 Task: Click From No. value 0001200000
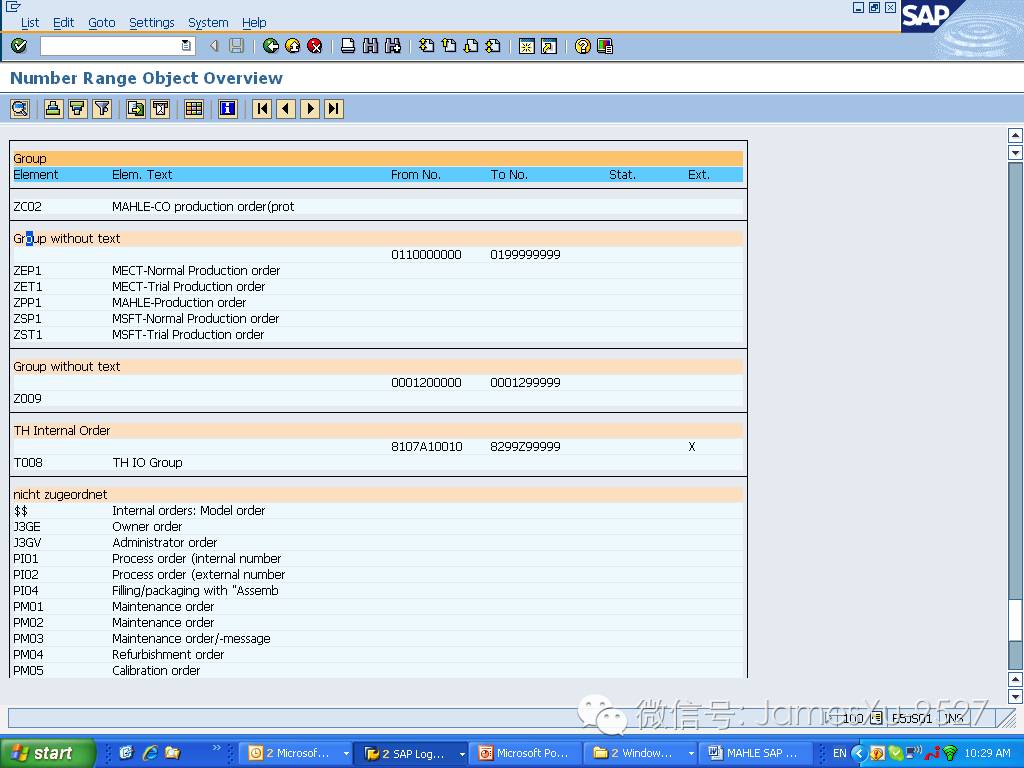pyautogui.click(x=426, y=383)
